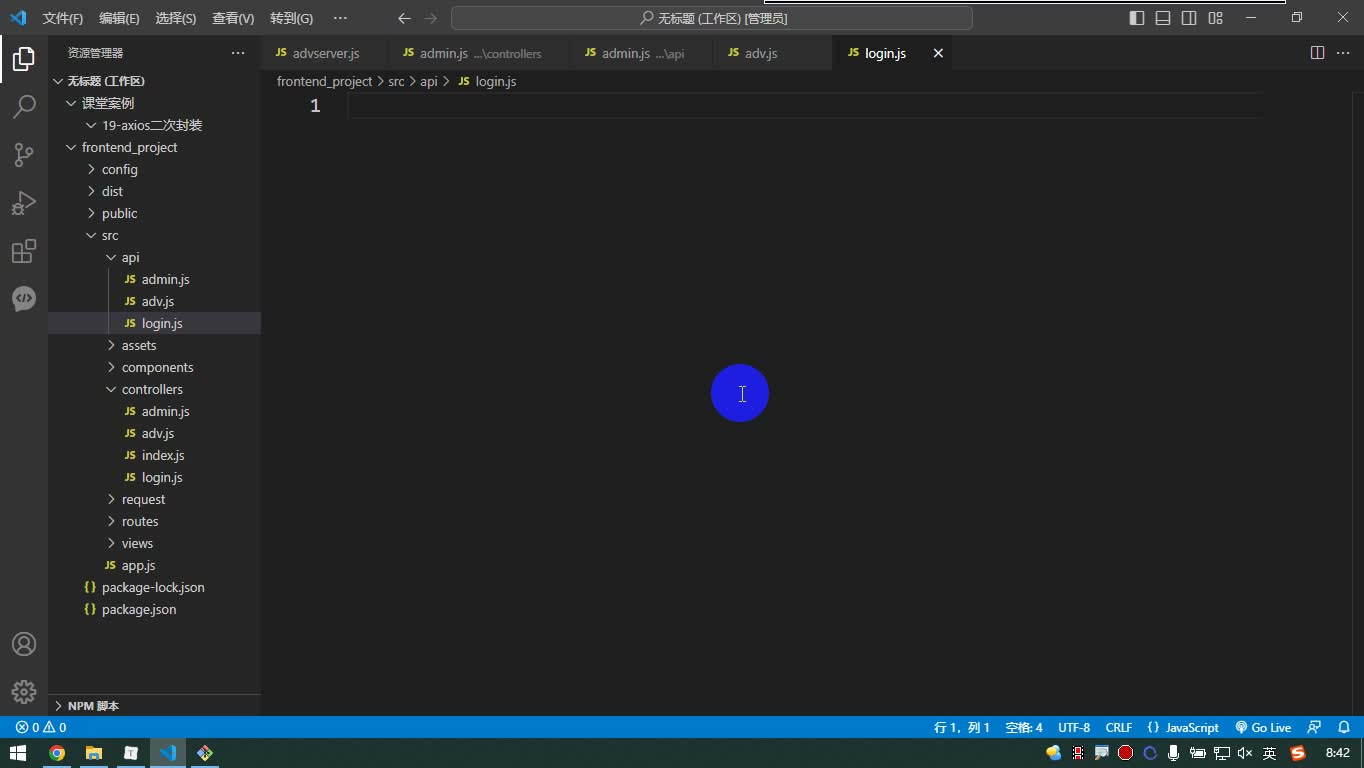This screenshot has width=1364, height=768.
Task: Open Source Control view
Action: (x=24, y=154)
